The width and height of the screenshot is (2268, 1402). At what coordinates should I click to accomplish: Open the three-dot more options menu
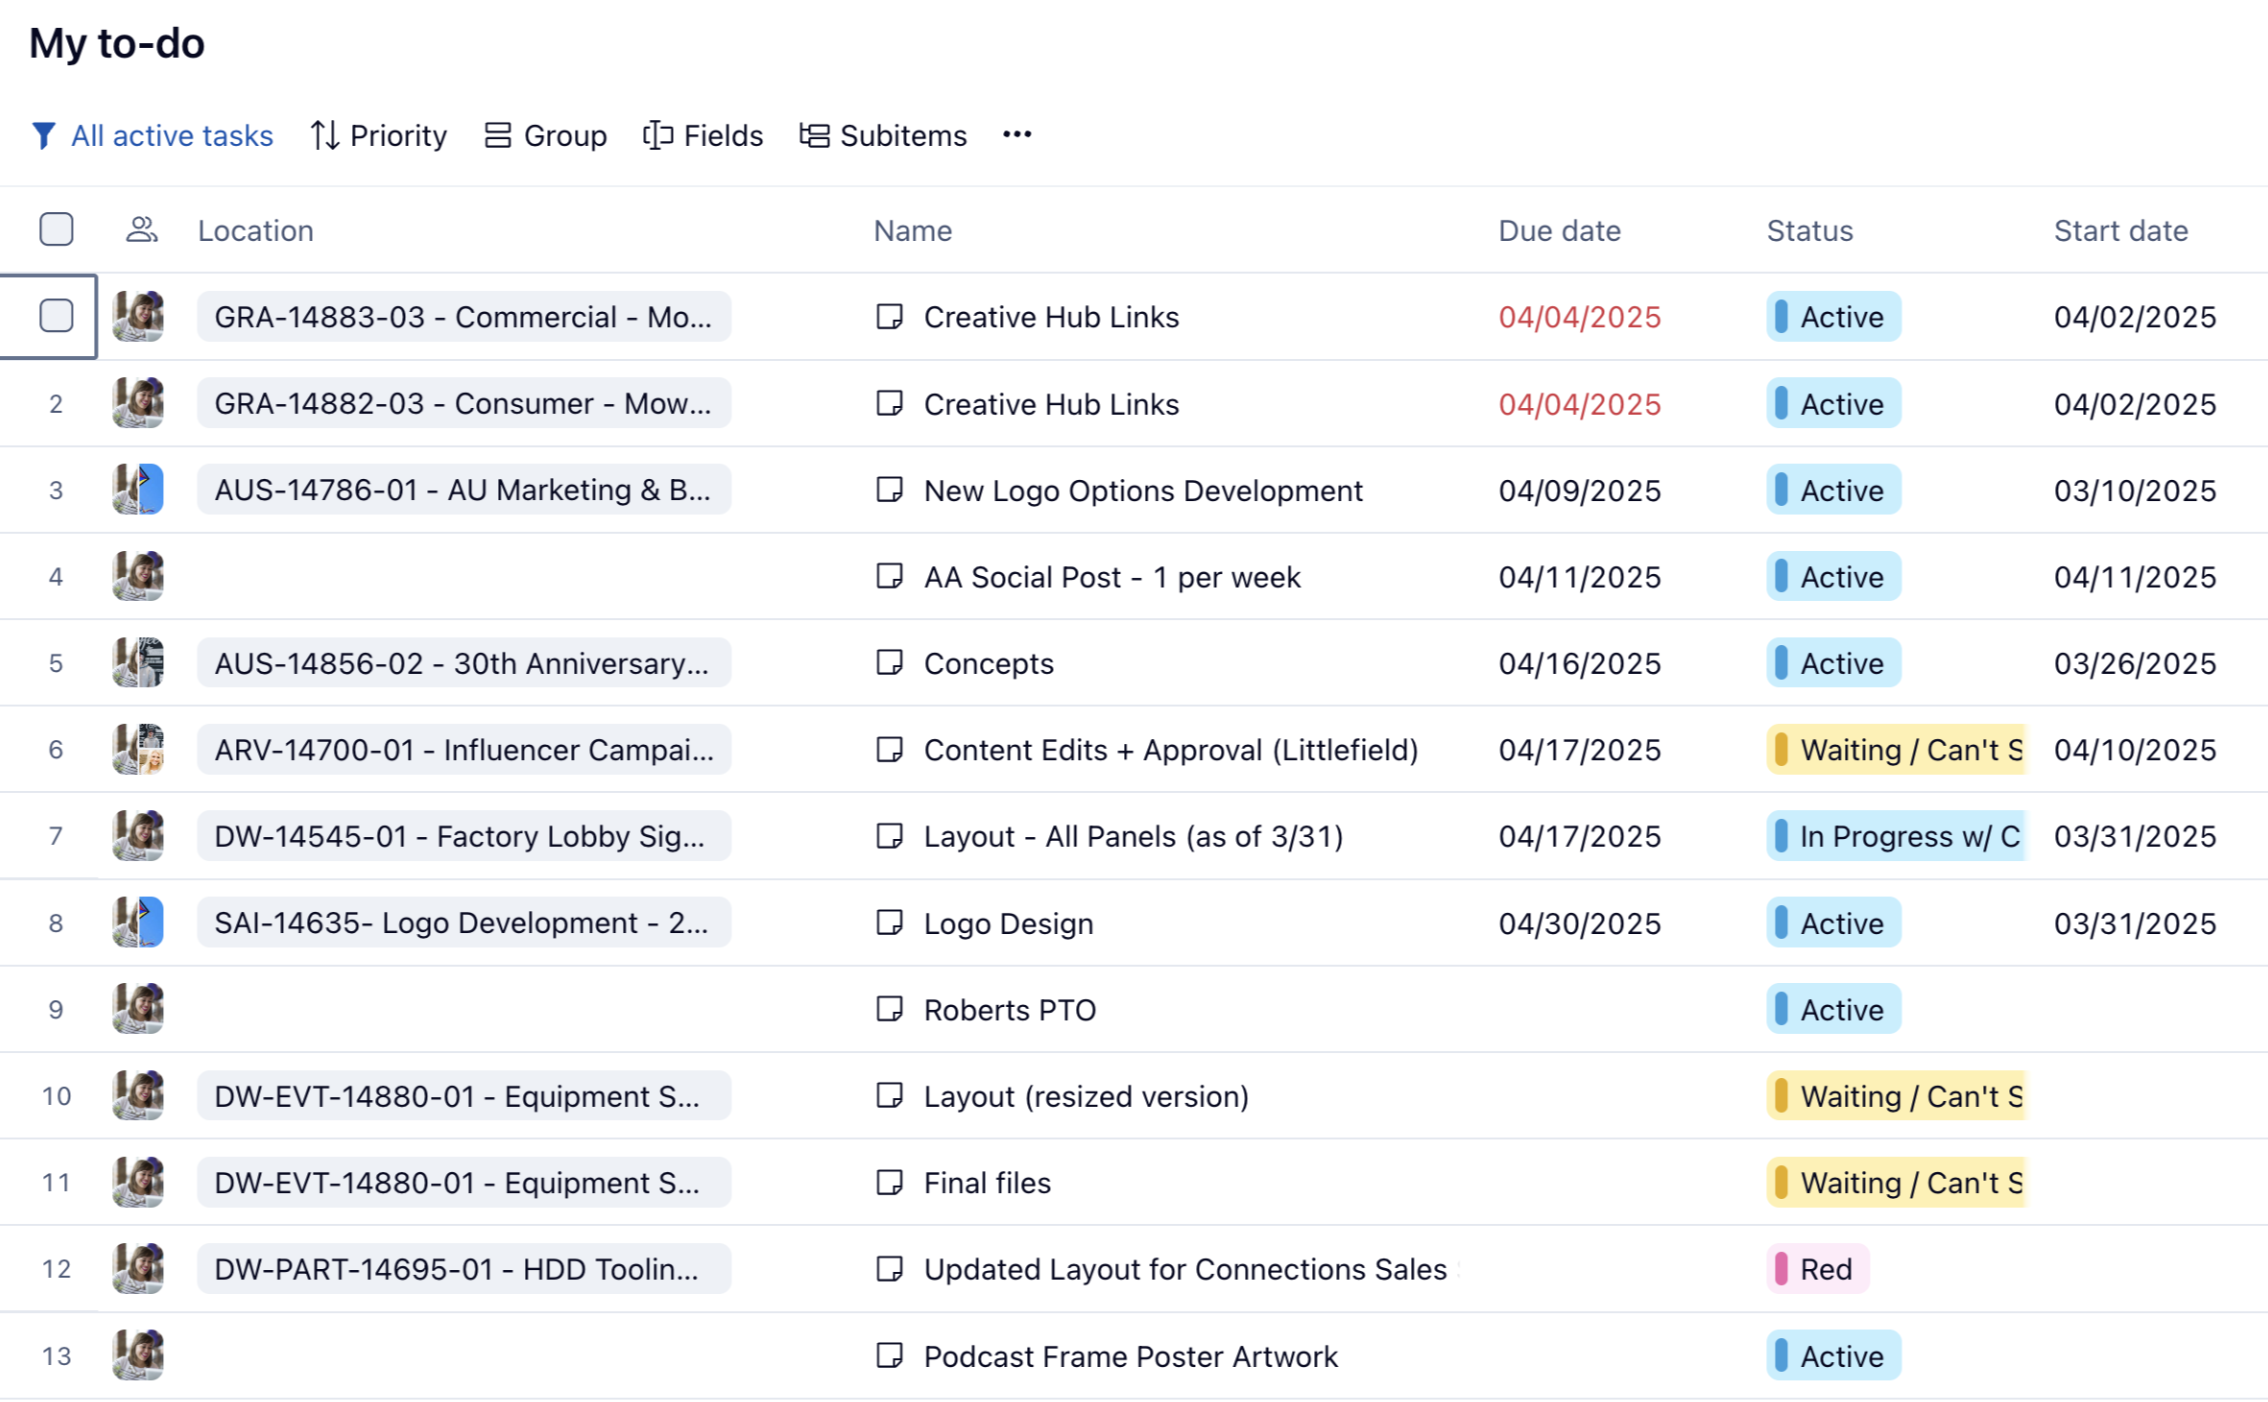(x=1016, y=135)
